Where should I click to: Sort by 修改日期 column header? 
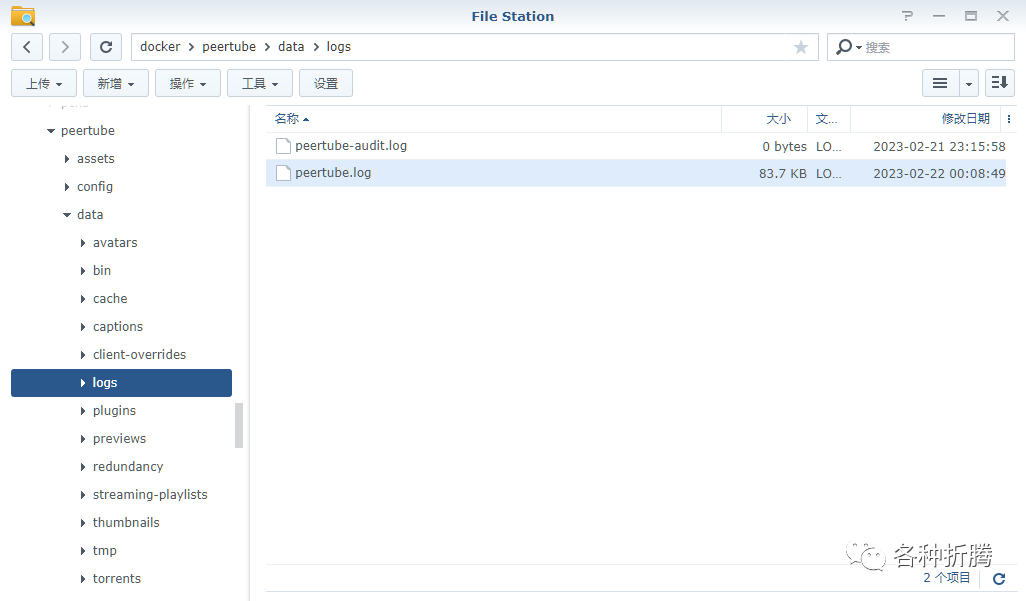pyautogui.click(x=966, y=118)
